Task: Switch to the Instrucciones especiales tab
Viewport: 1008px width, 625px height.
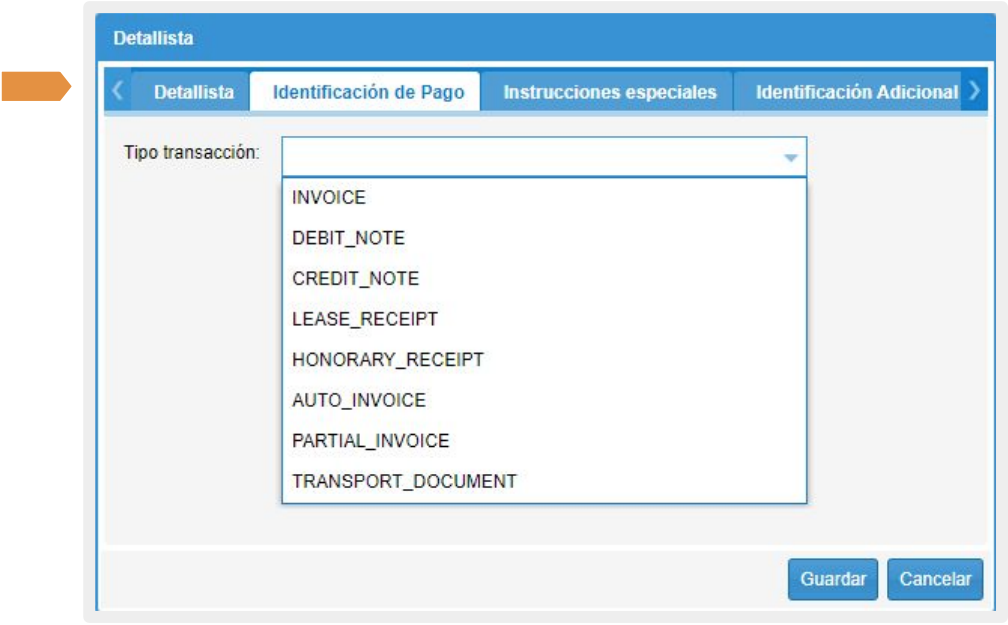Action: pos(609,92)
